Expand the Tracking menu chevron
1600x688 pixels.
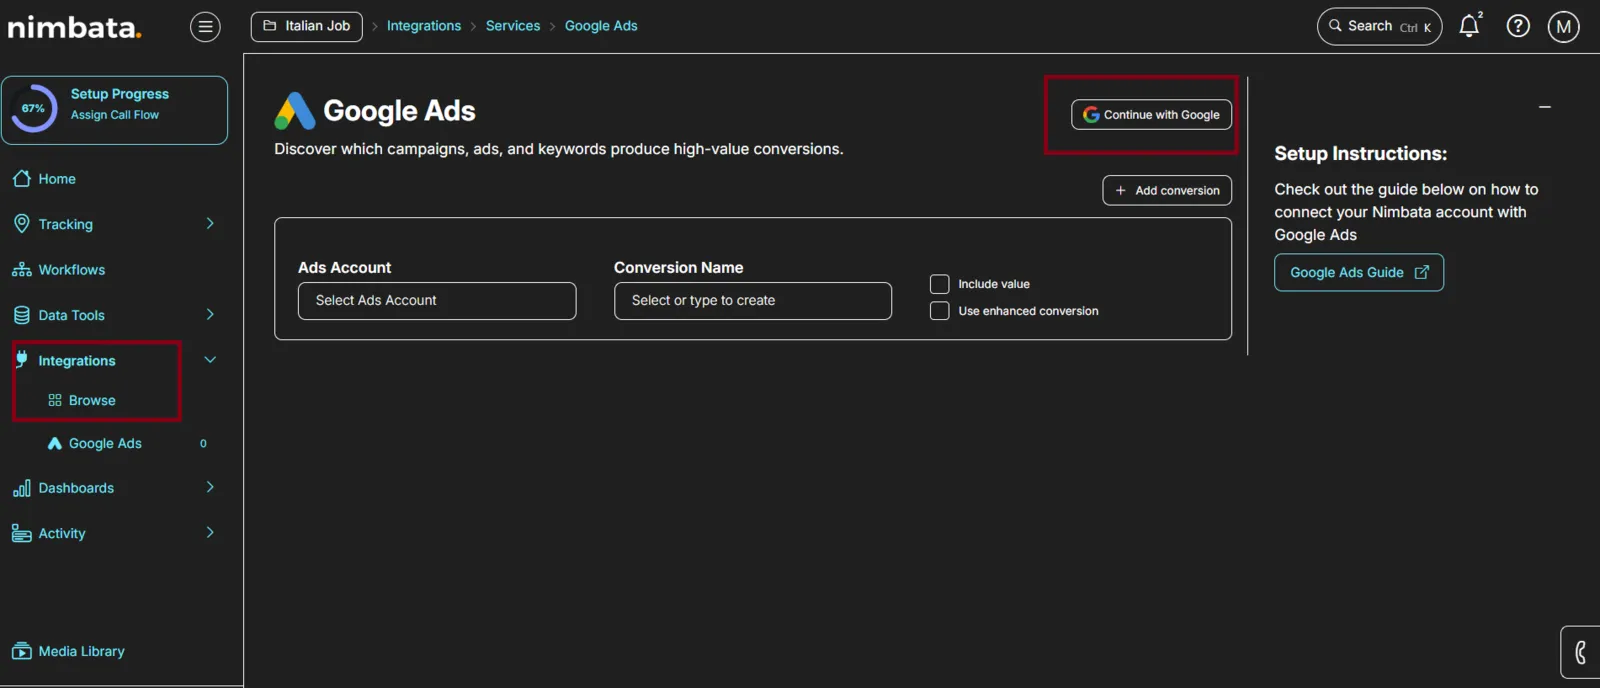210,224
